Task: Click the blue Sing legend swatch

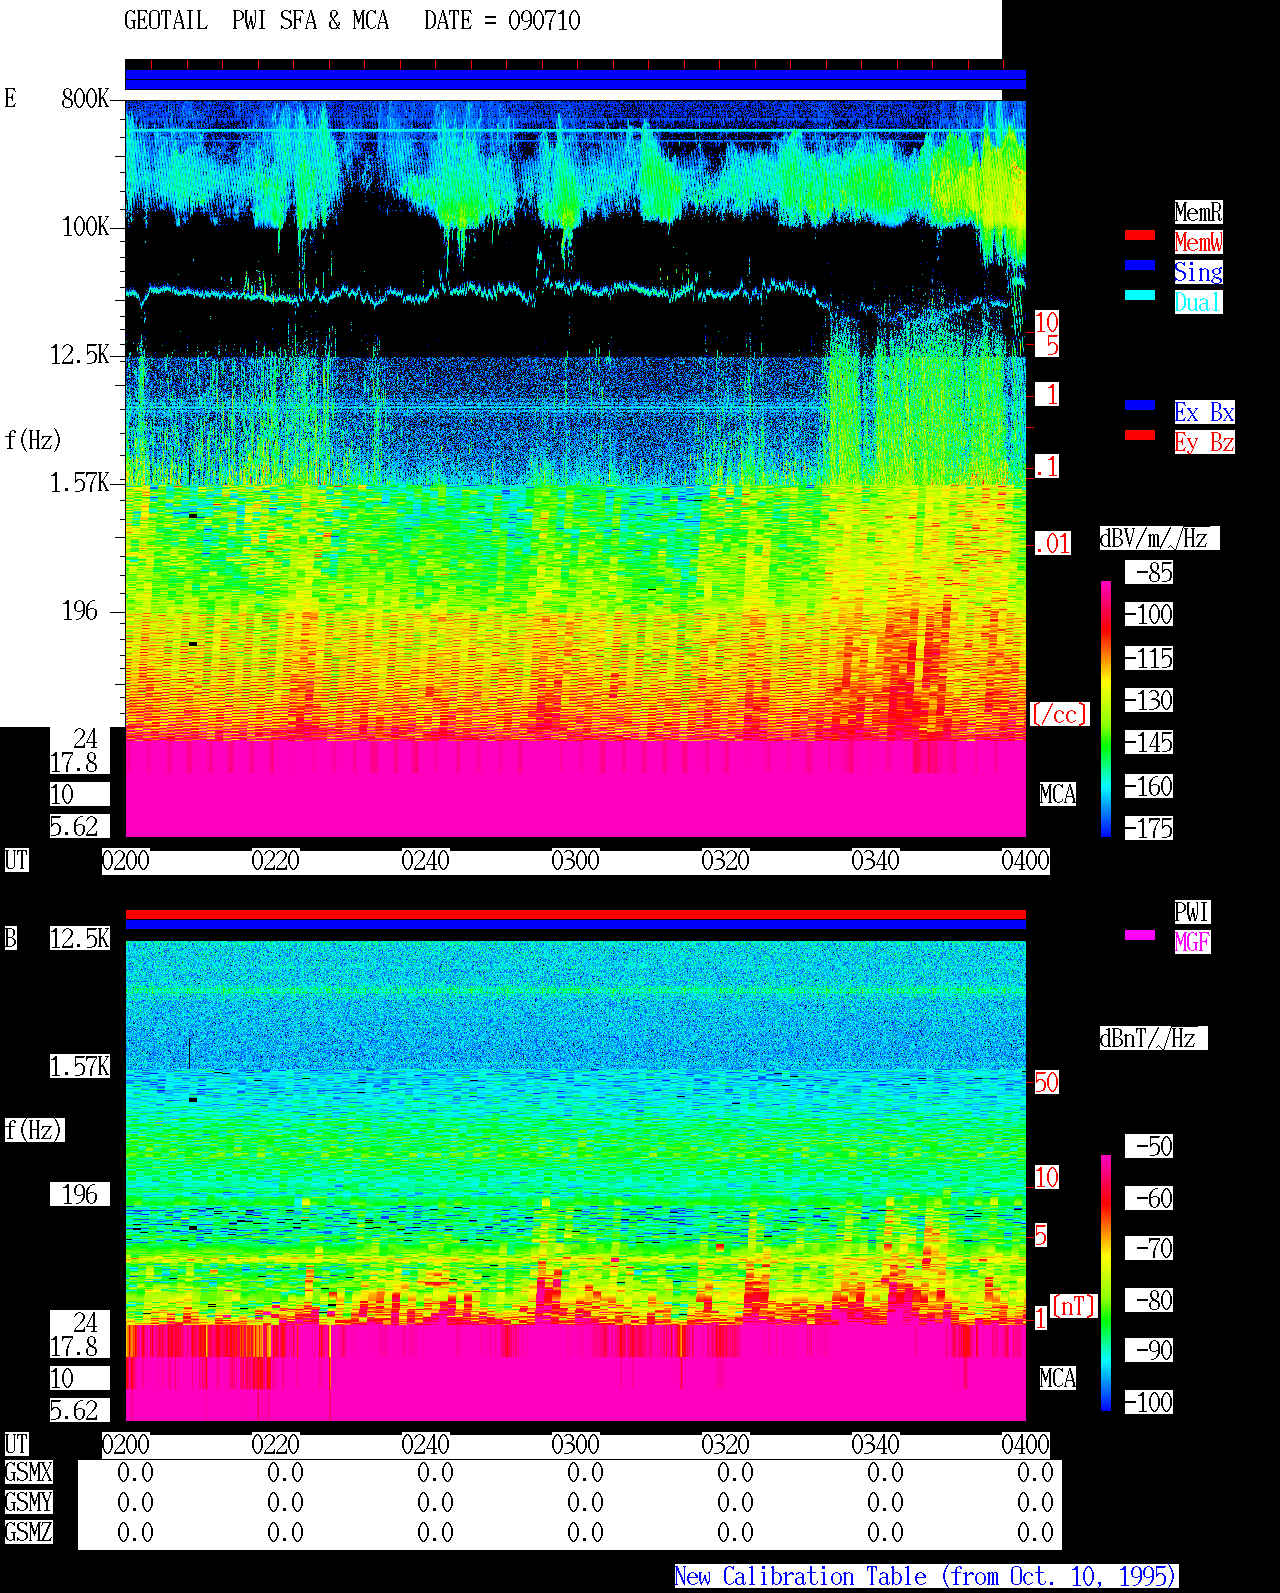Action: click(x=1140, y=265)
